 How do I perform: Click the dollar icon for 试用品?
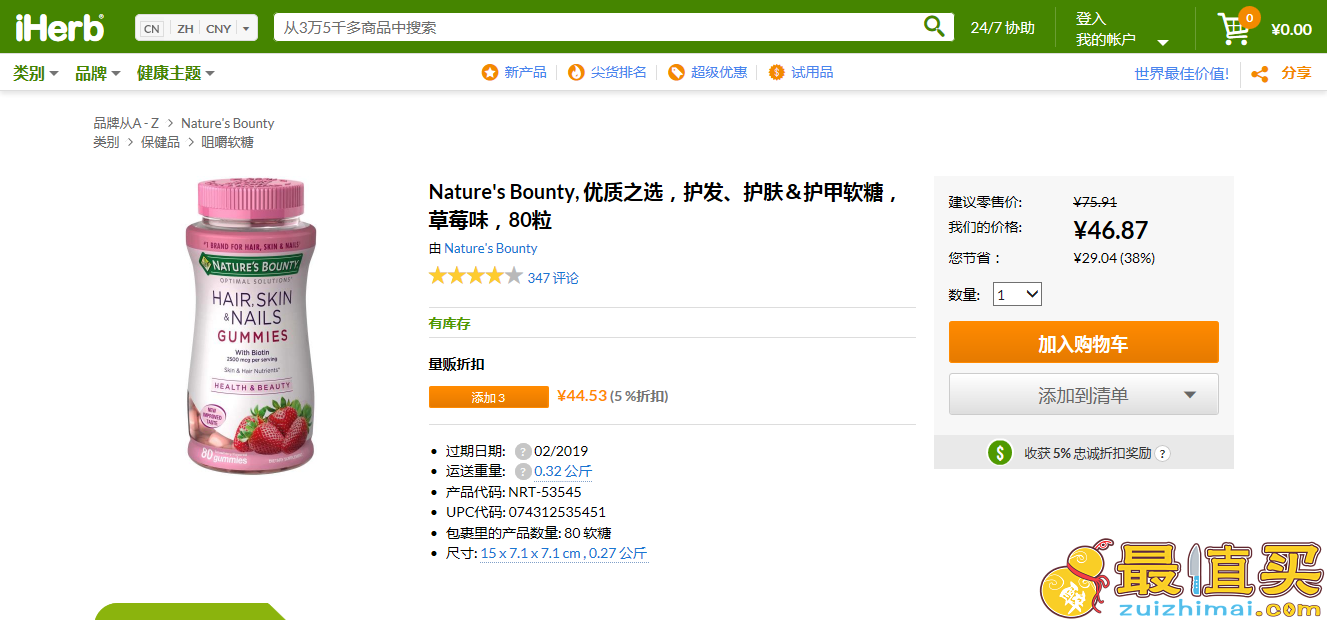[777, 73]
